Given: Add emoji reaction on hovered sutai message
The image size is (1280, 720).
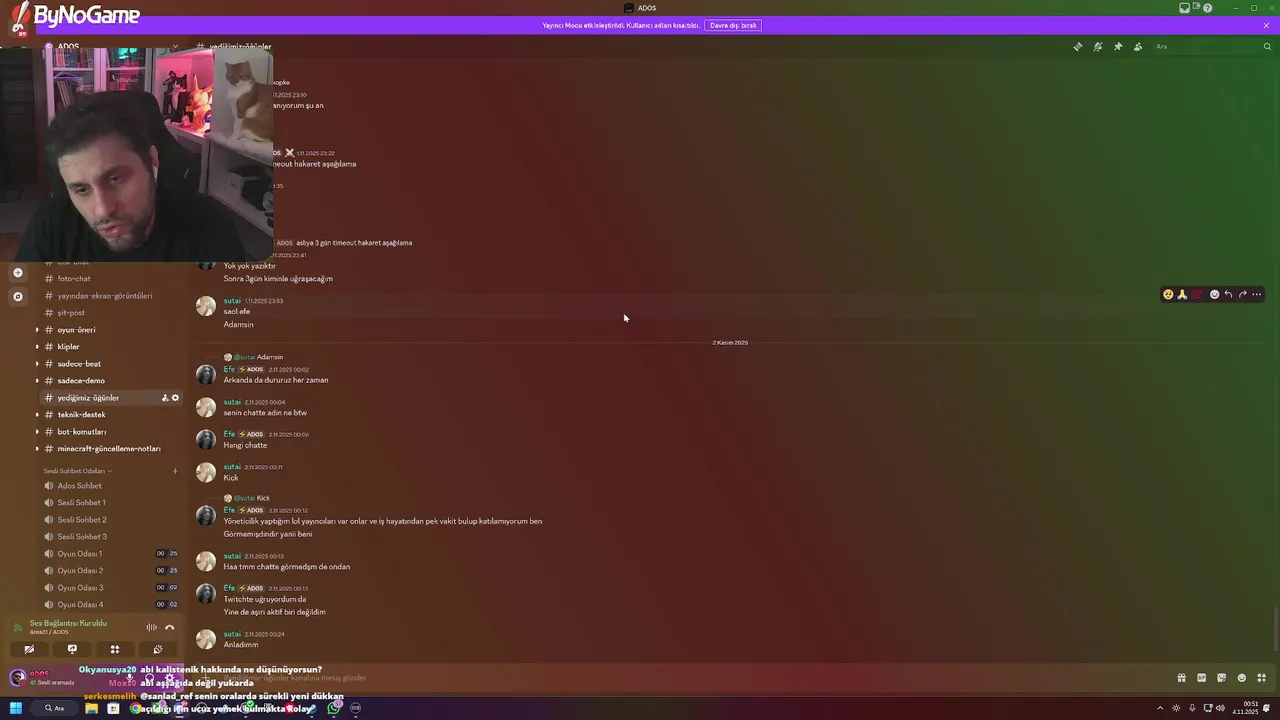Looking at the screenshot, I should tap(1214, 294).
